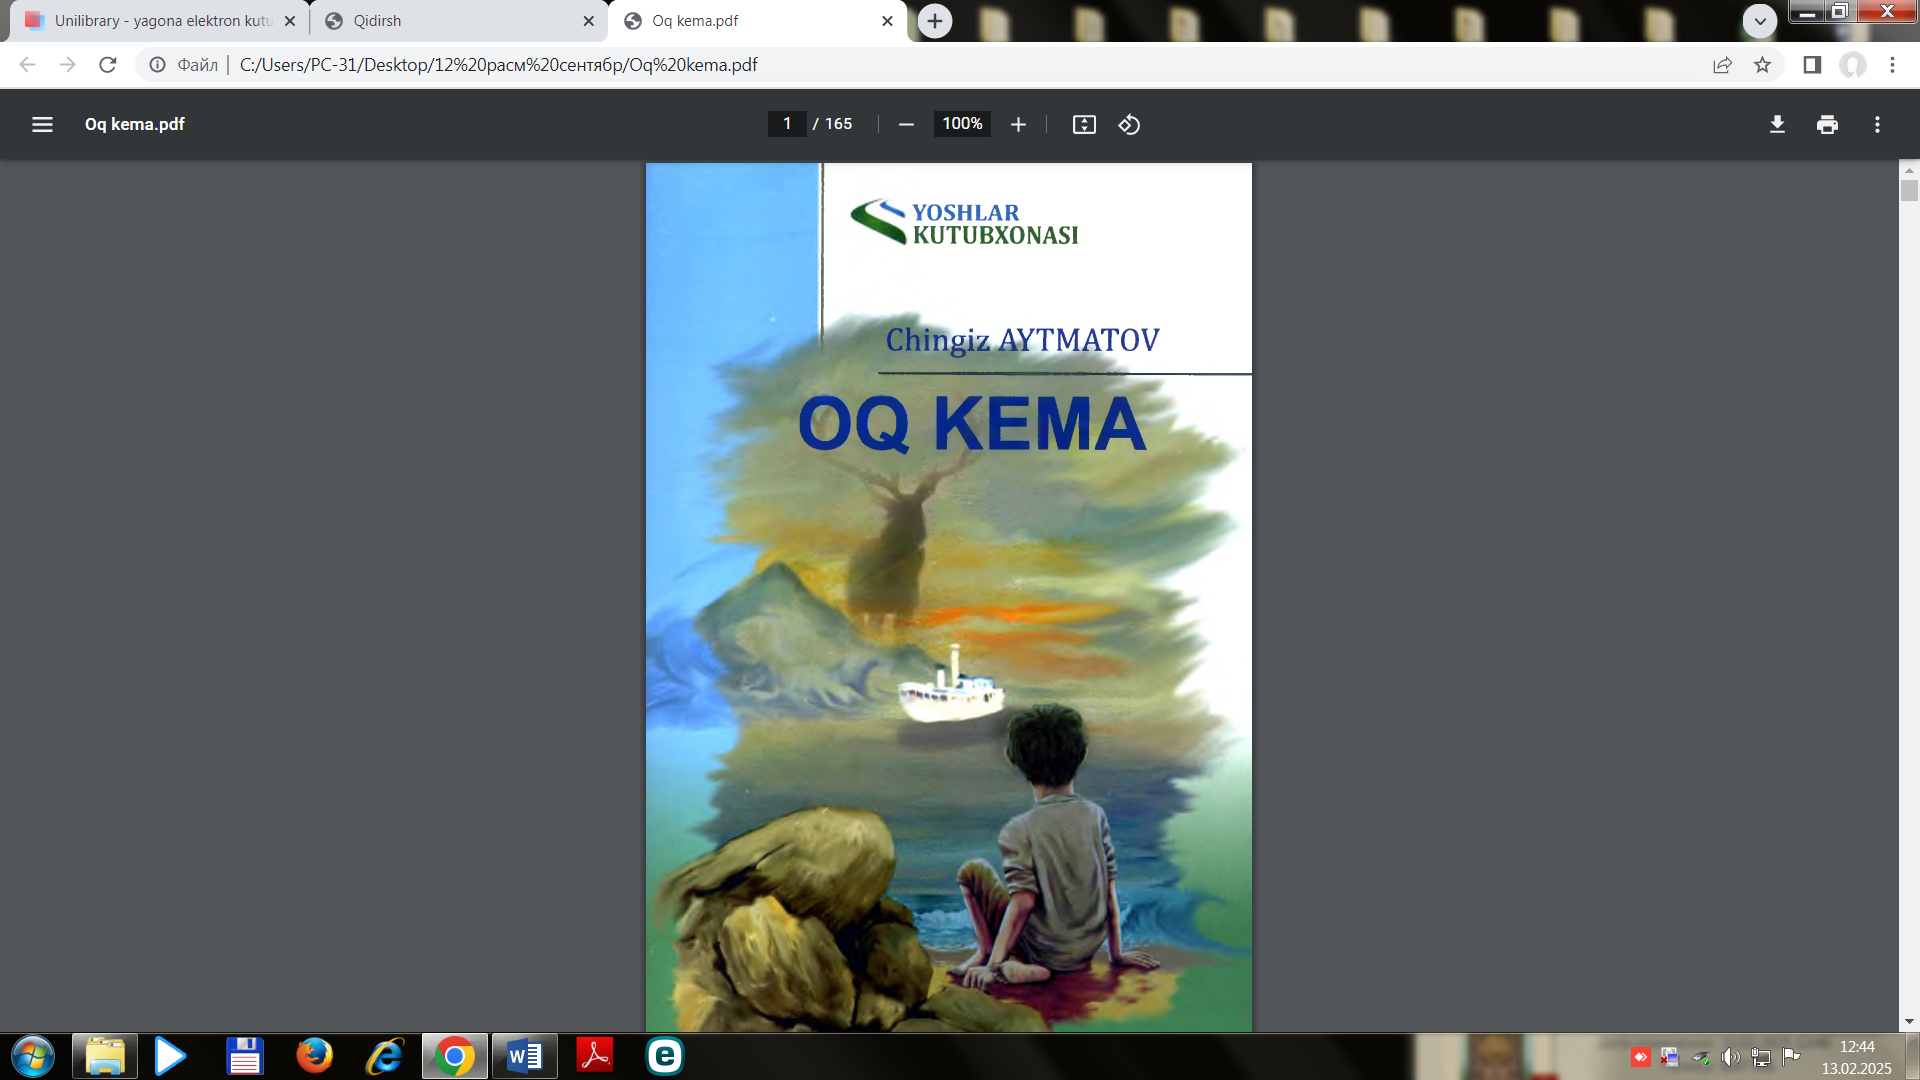Click the 100% zoom level field
The image size is (1920, 1080).
click(x=962, y=124)
